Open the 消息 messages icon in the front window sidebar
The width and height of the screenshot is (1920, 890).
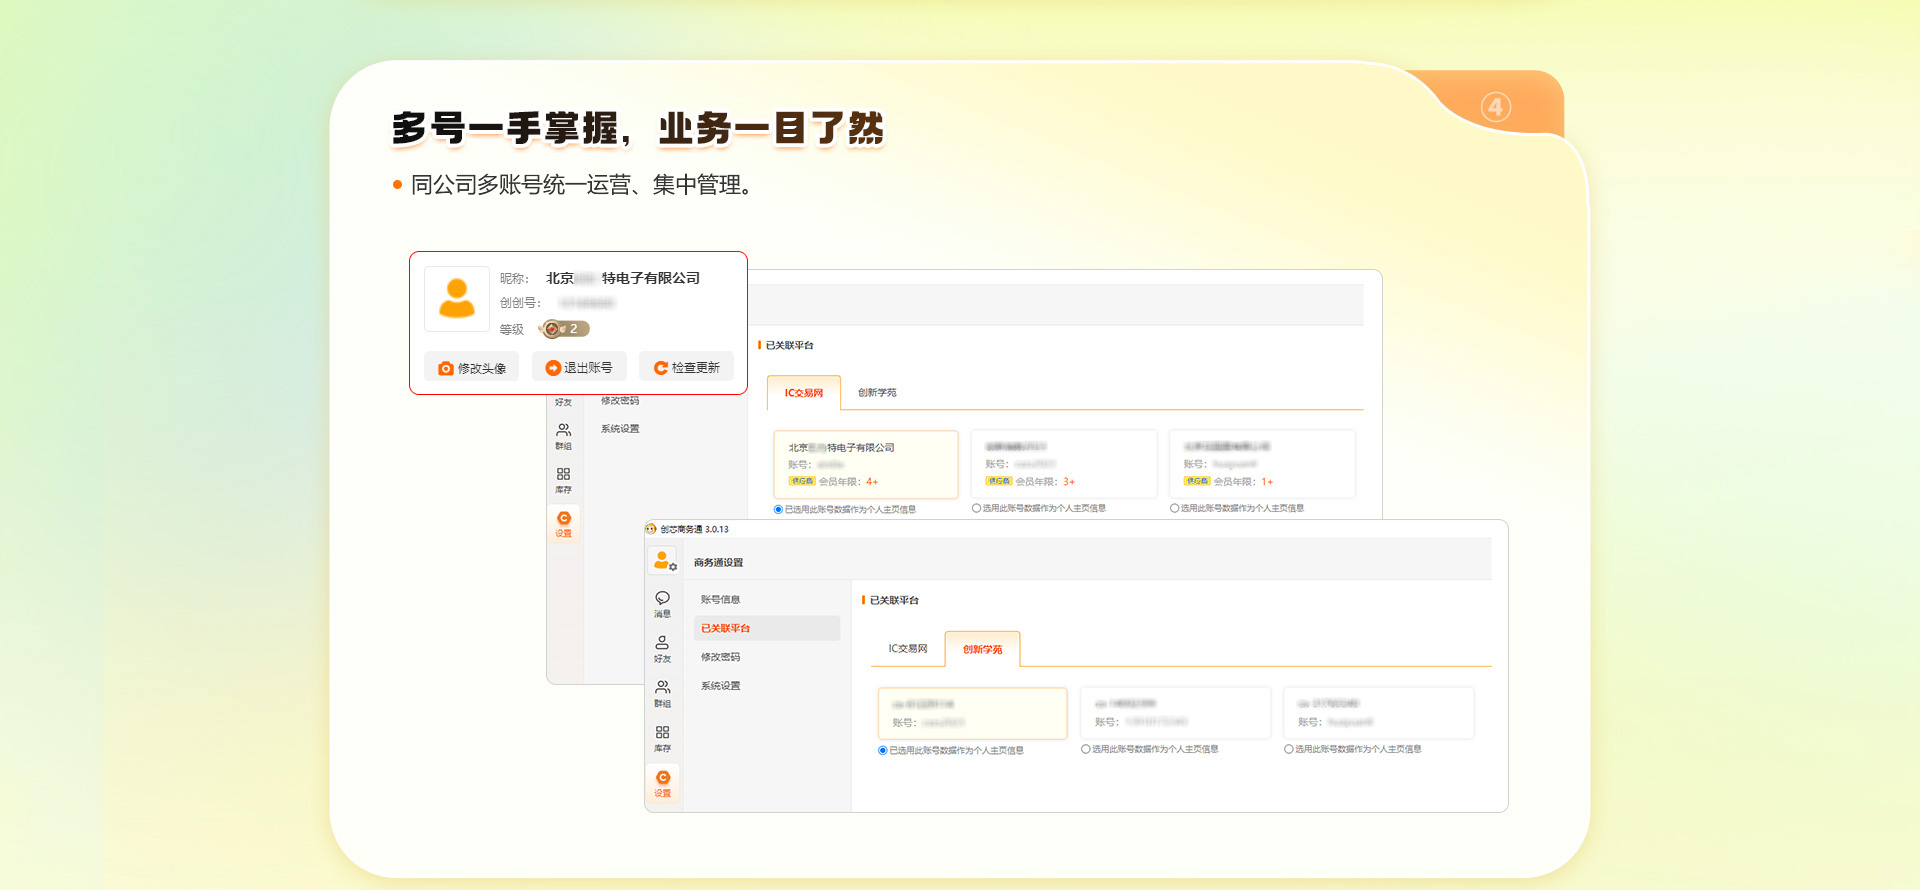pyautogui.click(x=662, y=603)
